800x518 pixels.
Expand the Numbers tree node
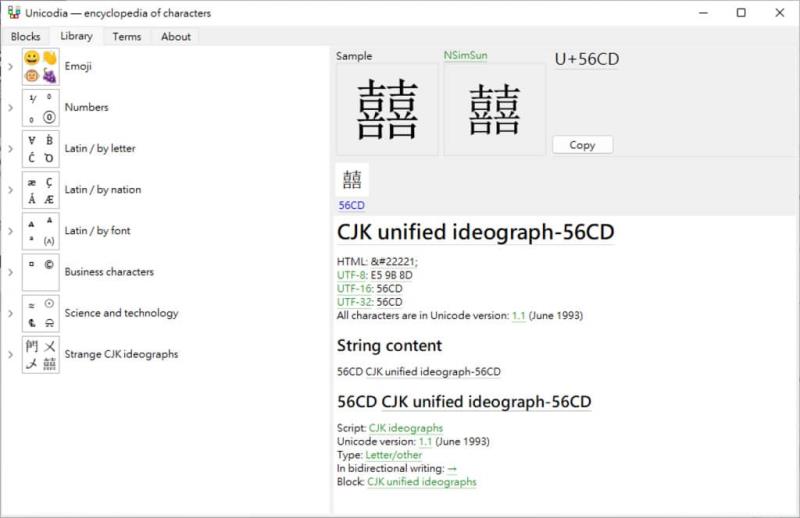coord(10,108)
